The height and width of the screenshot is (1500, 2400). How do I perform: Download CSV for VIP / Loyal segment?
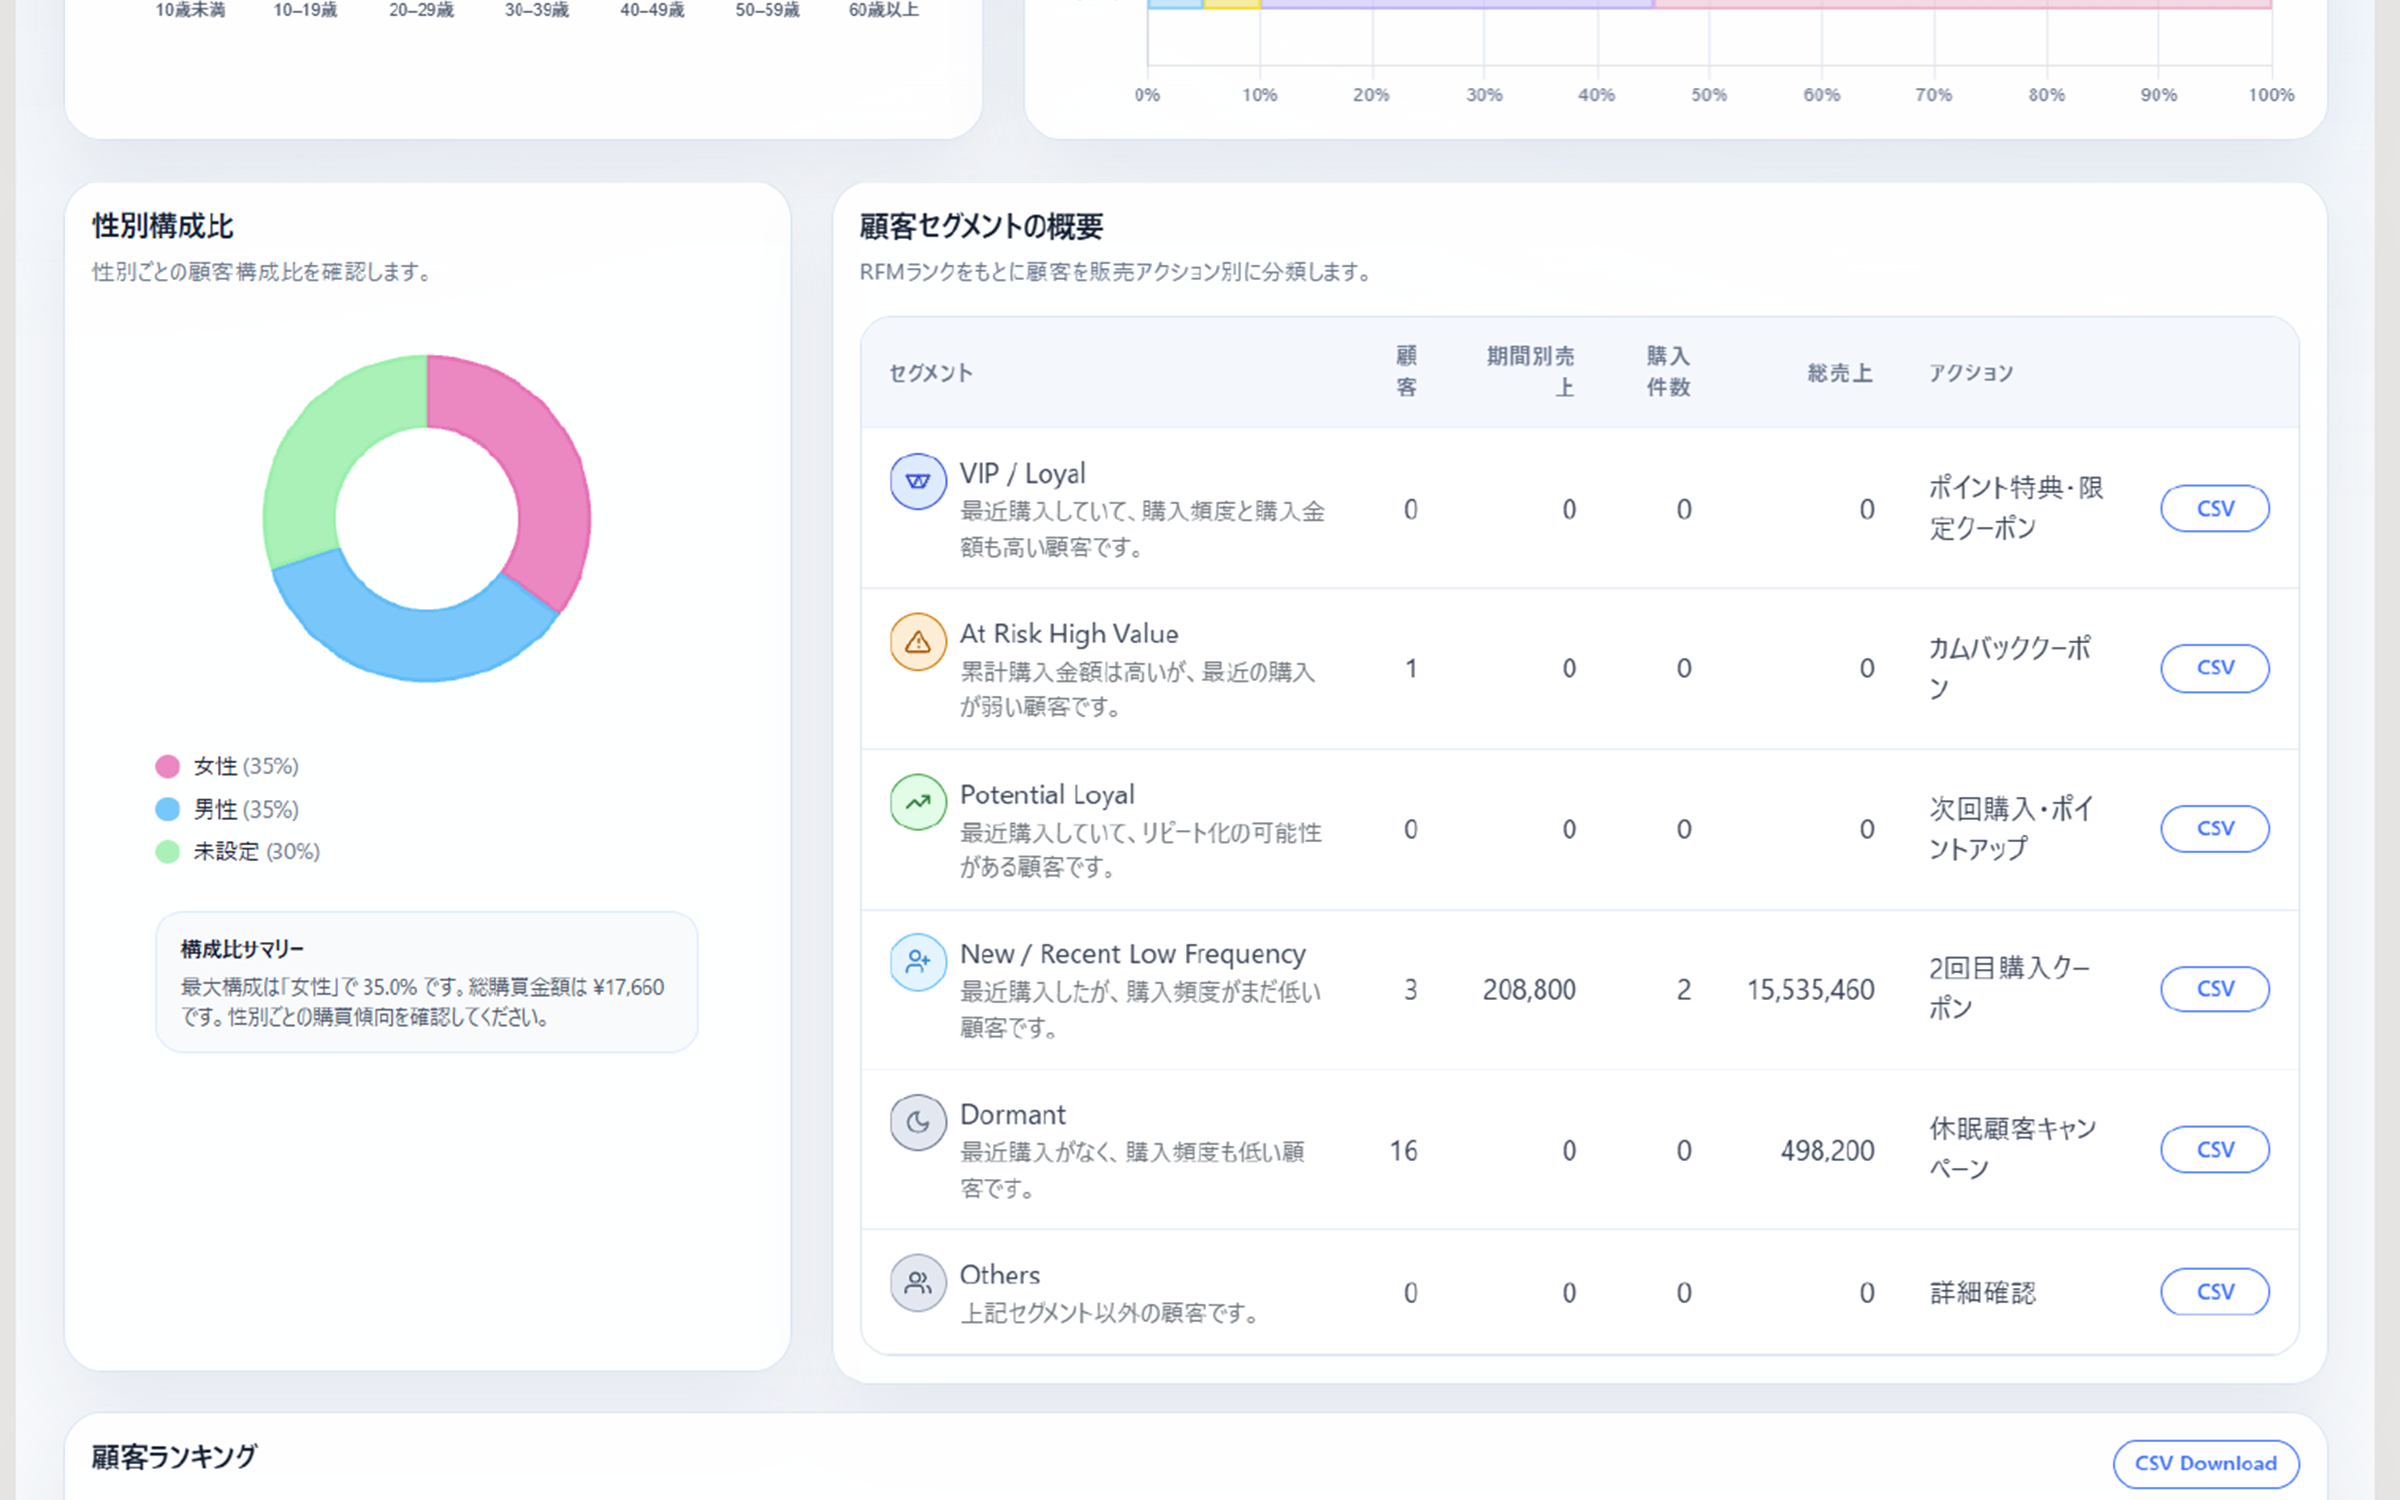click(x=2215, y=508)
